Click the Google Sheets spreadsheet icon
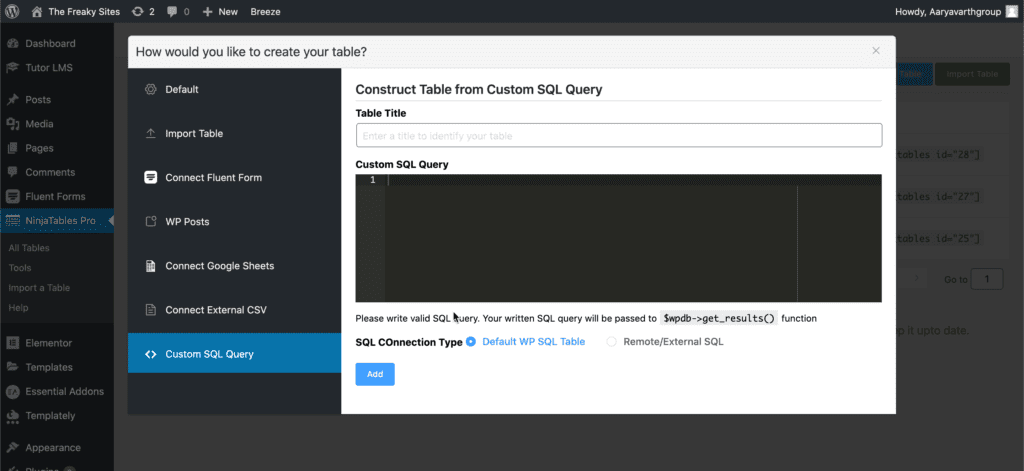This screenshot has height=471, width=1024. tap(150, 266)
